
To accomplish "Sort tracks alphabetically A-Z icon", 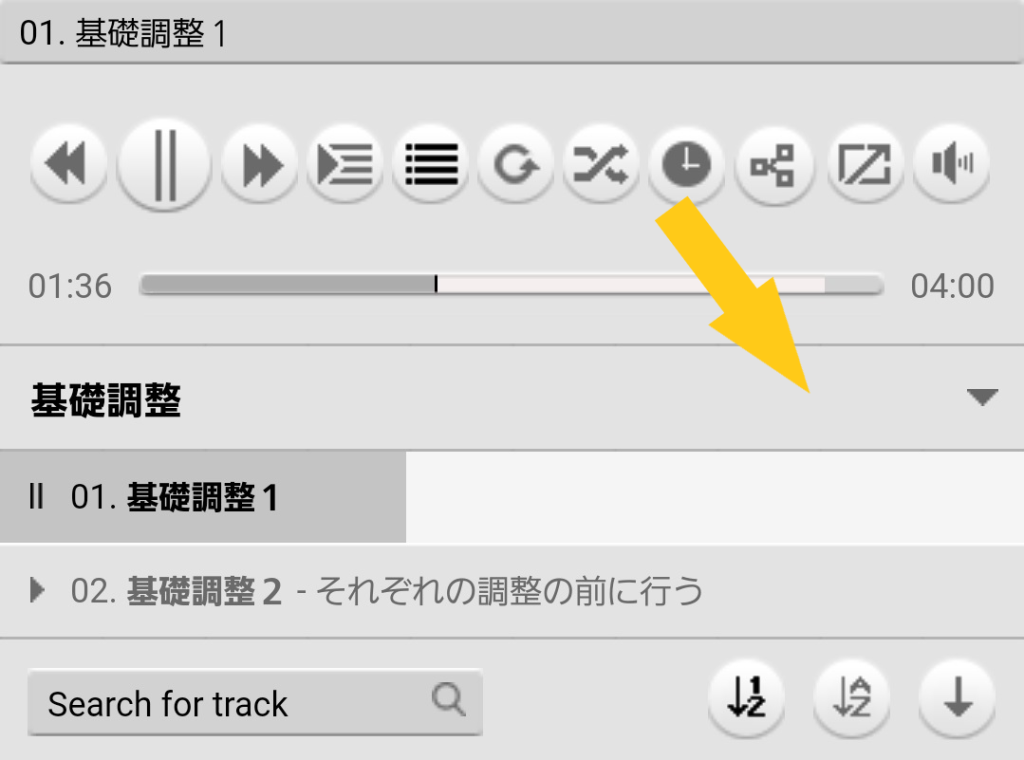I will (x=852, y=698).
